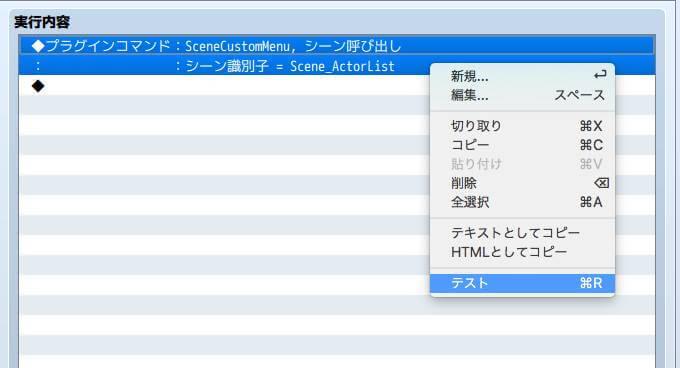
Task: Click テキストとしてコピー menu entry
Action: tap(522, 233)
